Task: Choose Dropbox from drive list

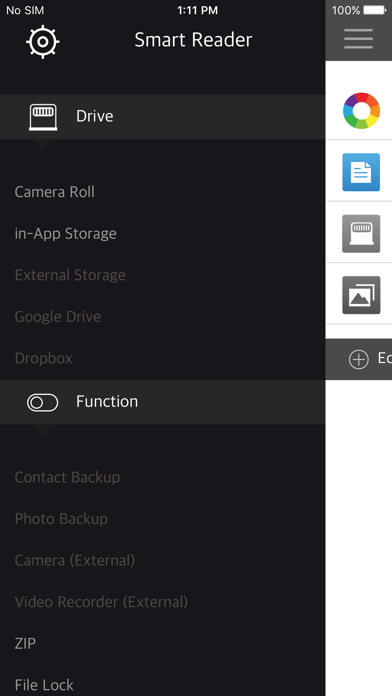Action: coord(44,358)
